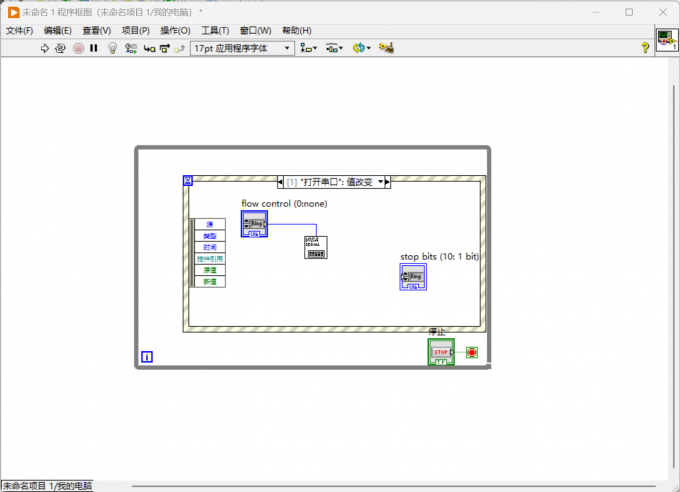The width and height of the screenshot is (680, 492).
Task: Click the LabVIEW icon in the title bar
Action: [13, 12]
